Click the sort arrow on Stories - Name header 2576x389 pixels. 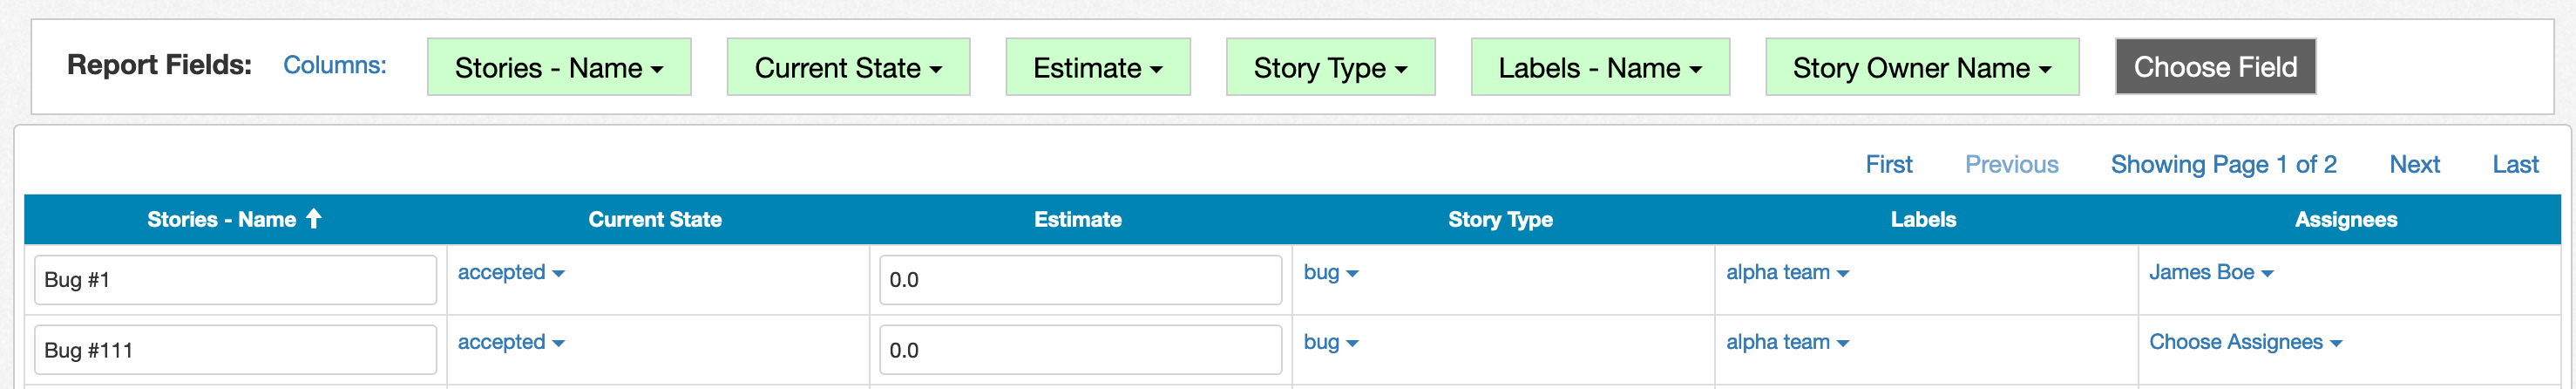click(313, 219)
